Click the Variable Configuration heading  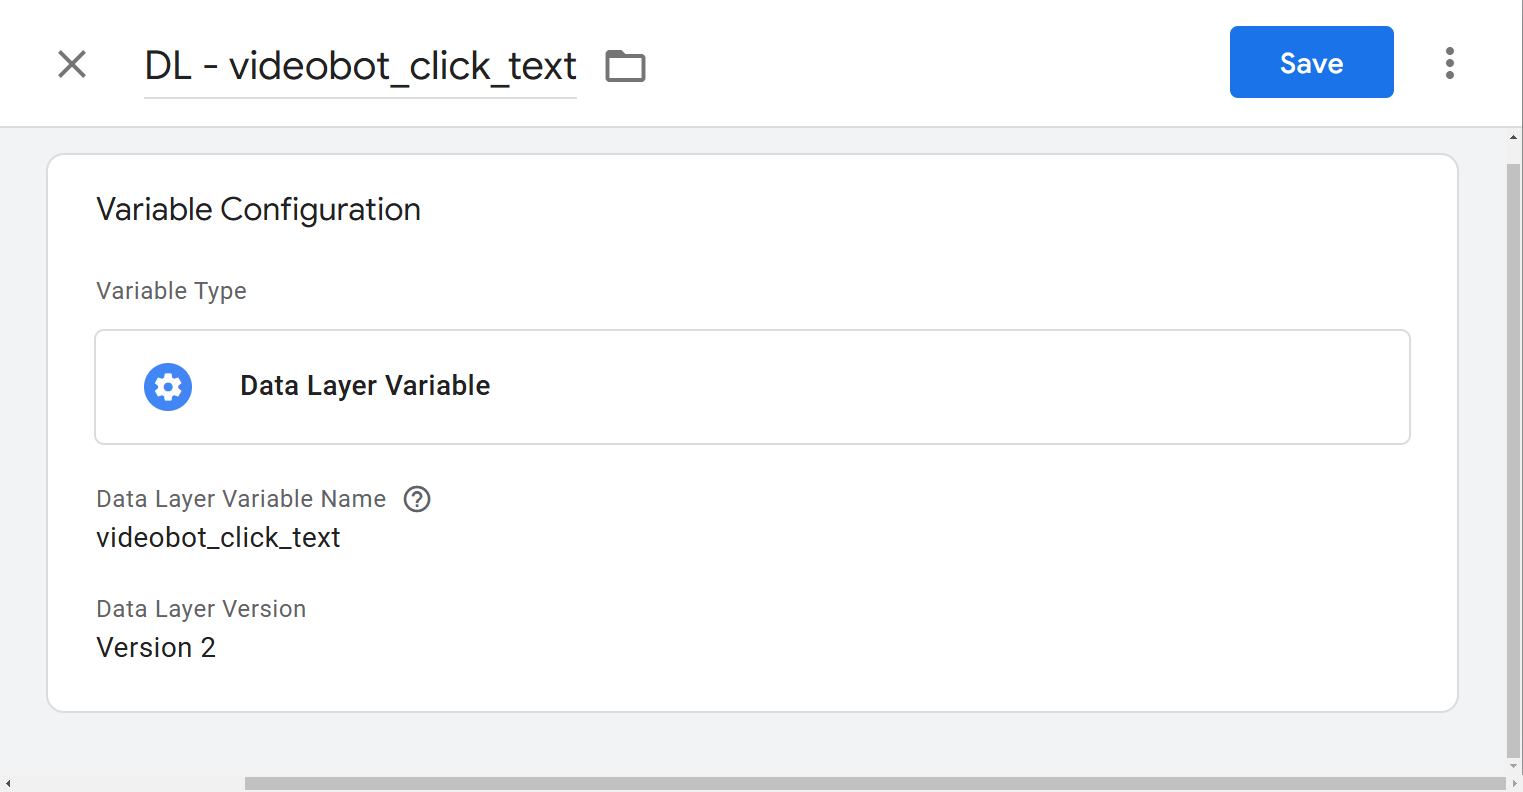click(258, 209)
